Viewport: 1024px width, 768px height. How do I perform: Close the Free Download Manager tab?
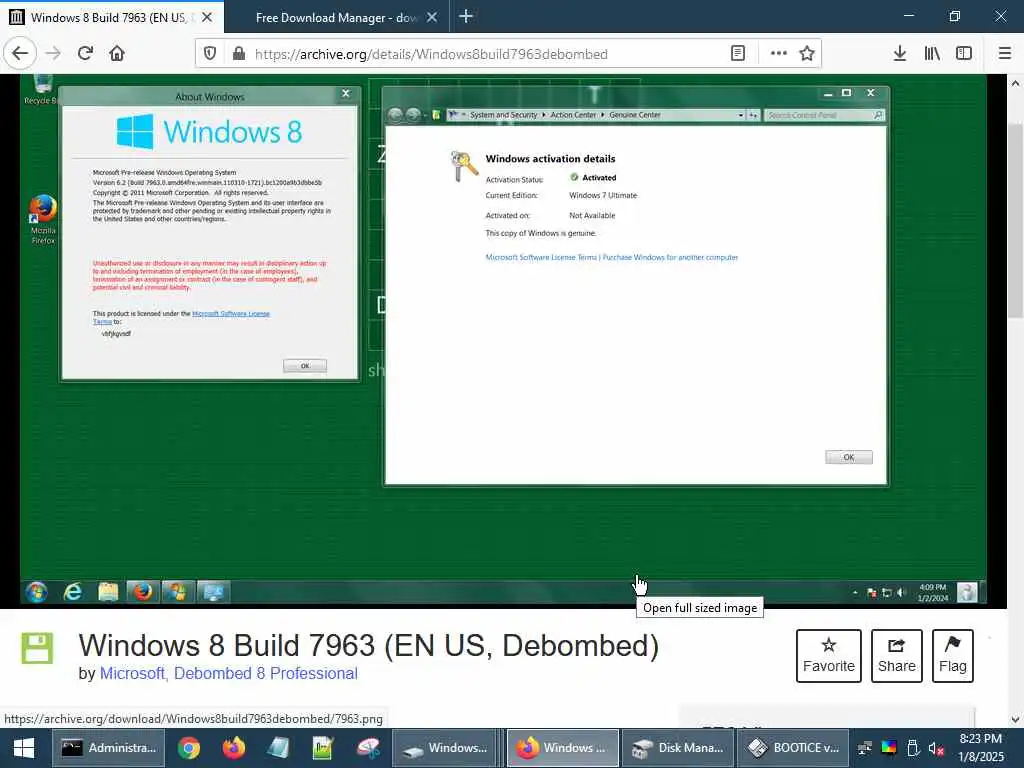click(x=432, y=18)
